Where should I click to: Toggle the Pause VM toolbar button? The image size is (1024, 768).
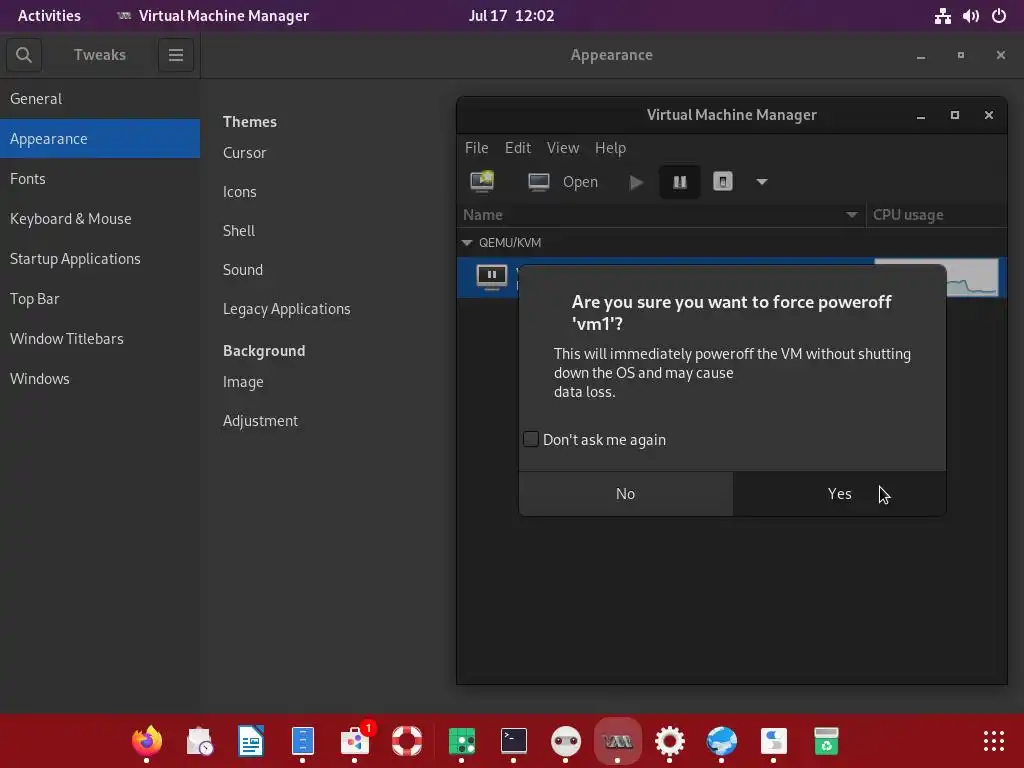(x=680, y=182)
